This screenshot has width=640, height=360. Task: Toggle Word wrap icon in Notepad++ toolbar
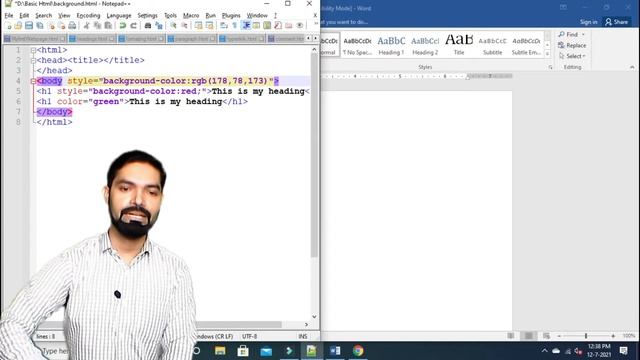coord(224,26)
